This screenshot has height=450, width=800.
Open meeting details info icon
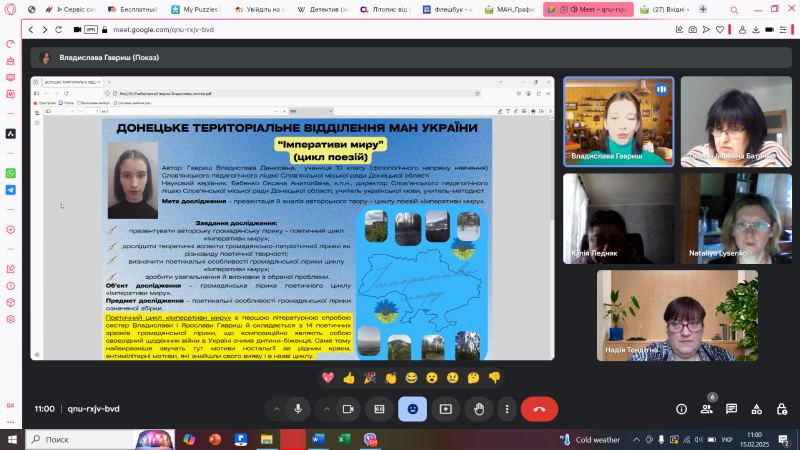[x=681, y=408]
